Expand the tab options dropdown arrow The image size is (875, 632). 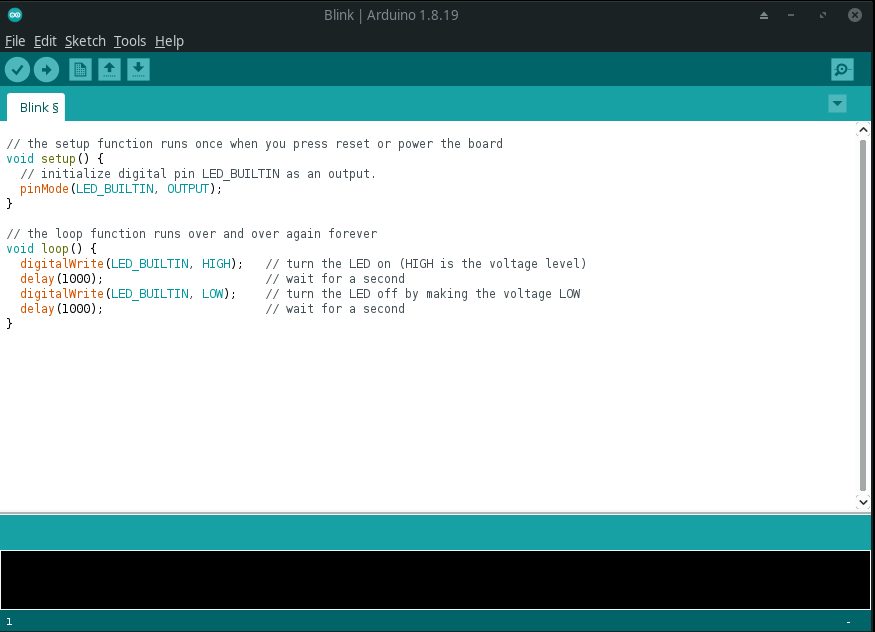(x=837, y=104)
